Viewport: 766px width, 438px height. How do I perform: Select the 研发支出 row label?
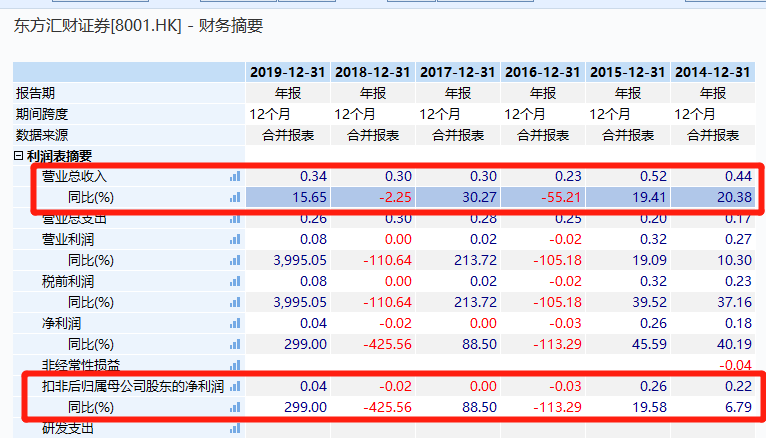[67, 428]
